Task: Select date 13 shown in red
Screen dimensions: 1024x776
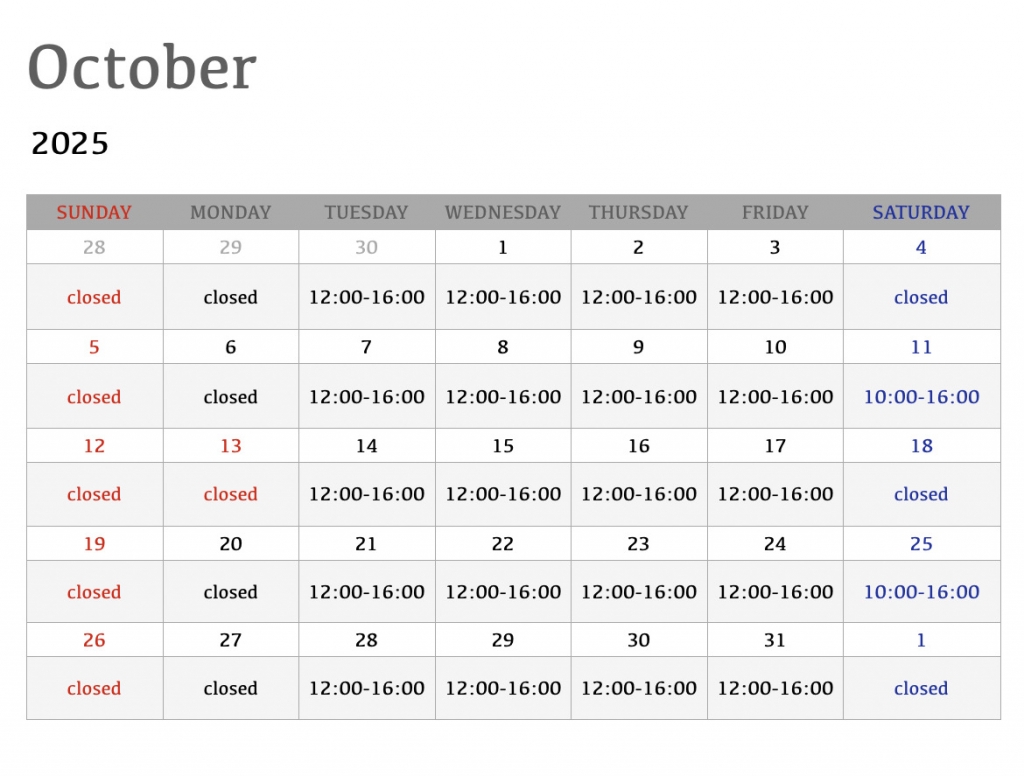Action: click(230, 446)
